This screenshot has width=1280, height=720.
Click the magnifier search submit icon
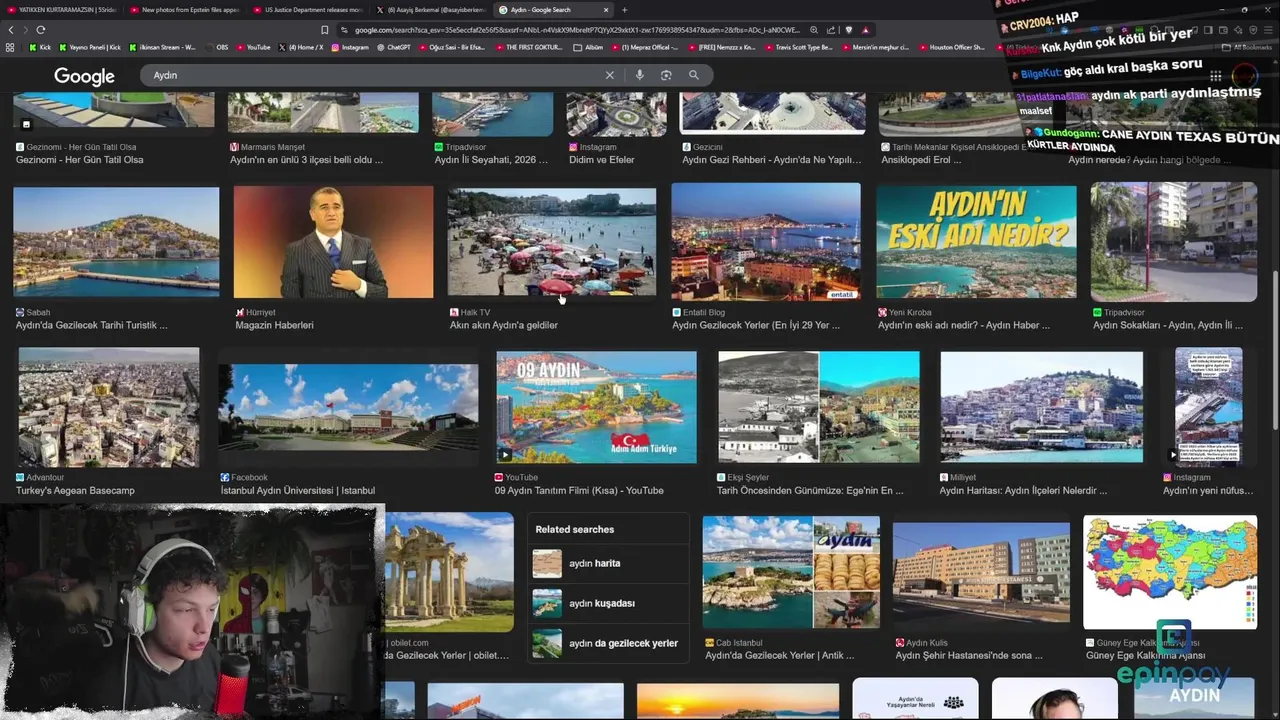click(x=694, y=75)
